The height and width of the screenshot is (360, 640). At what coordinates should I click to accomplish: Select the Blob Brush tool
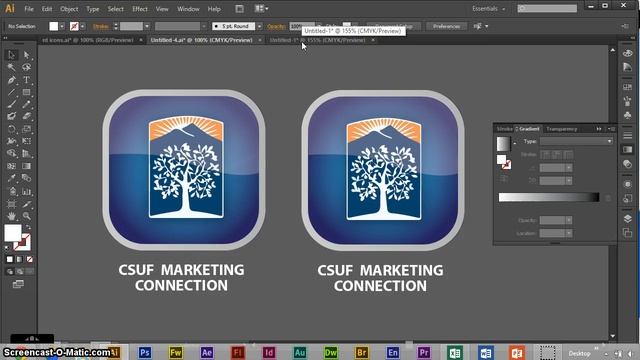tap(11, 117)
